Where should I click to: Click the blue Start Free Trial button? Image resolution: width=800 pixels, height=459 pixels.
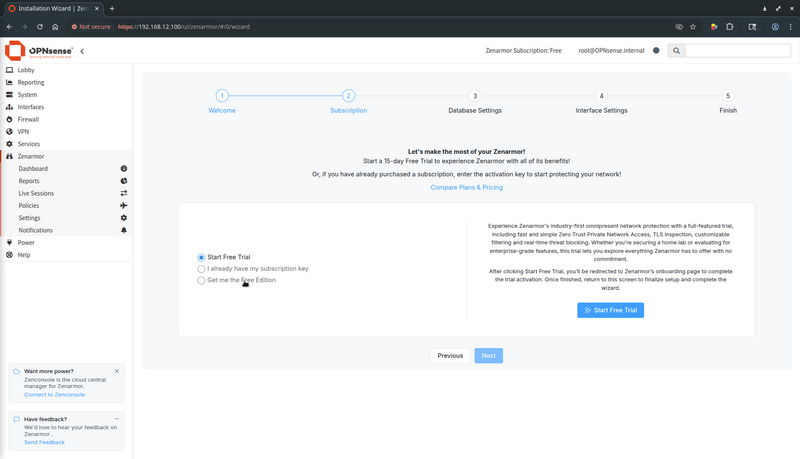[x=610, y=310]
